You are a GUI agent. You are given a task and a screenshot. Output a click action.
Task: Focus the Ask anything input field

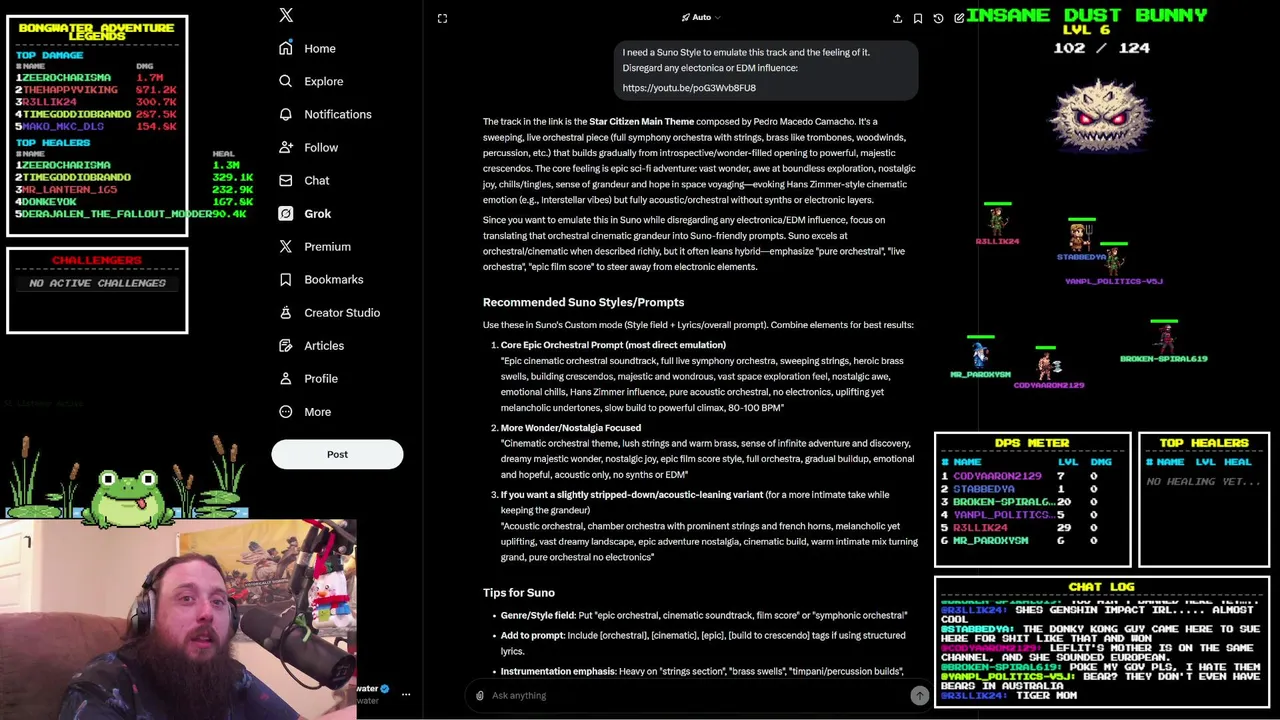pos(698,695)
